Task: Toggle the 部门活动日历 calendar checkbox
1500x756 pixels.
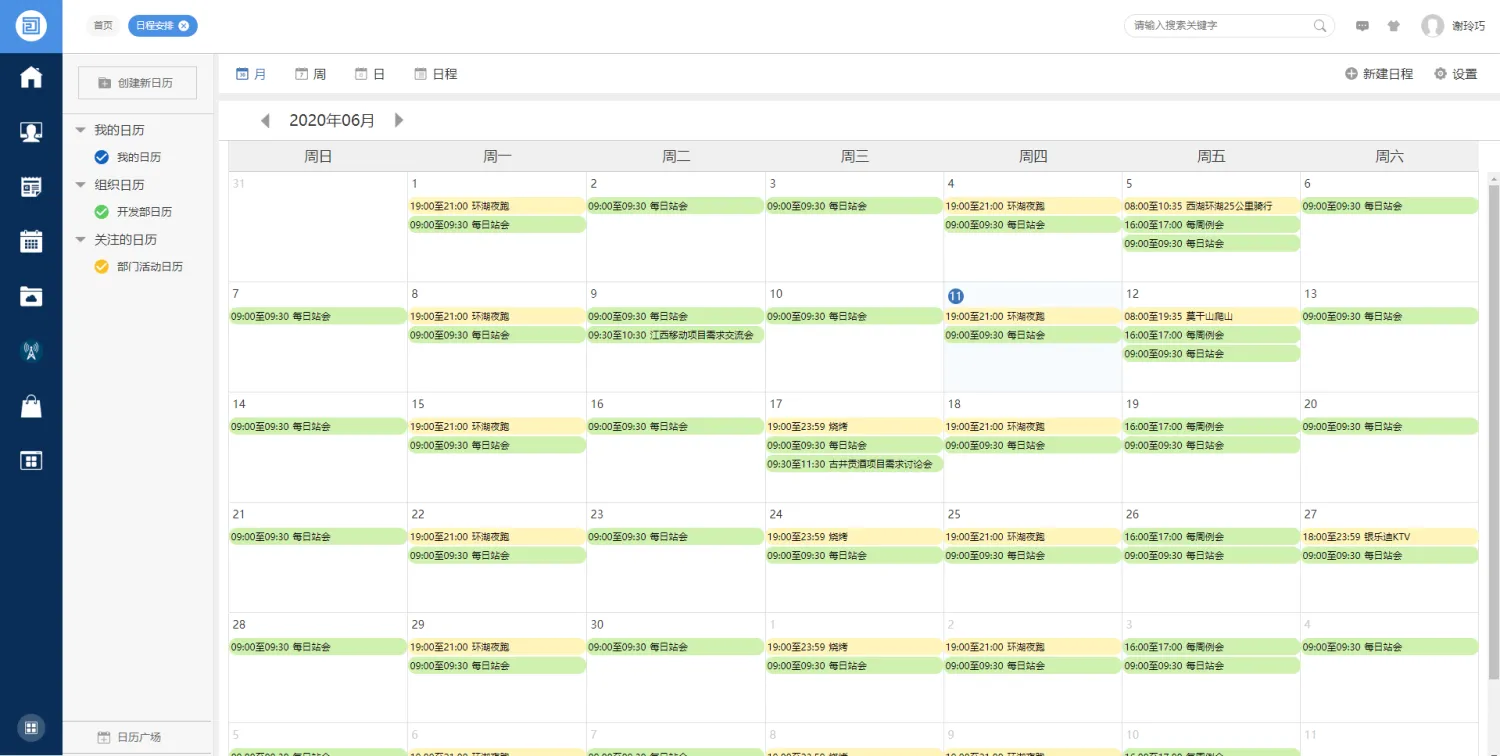Action: (x=101, y=267)
